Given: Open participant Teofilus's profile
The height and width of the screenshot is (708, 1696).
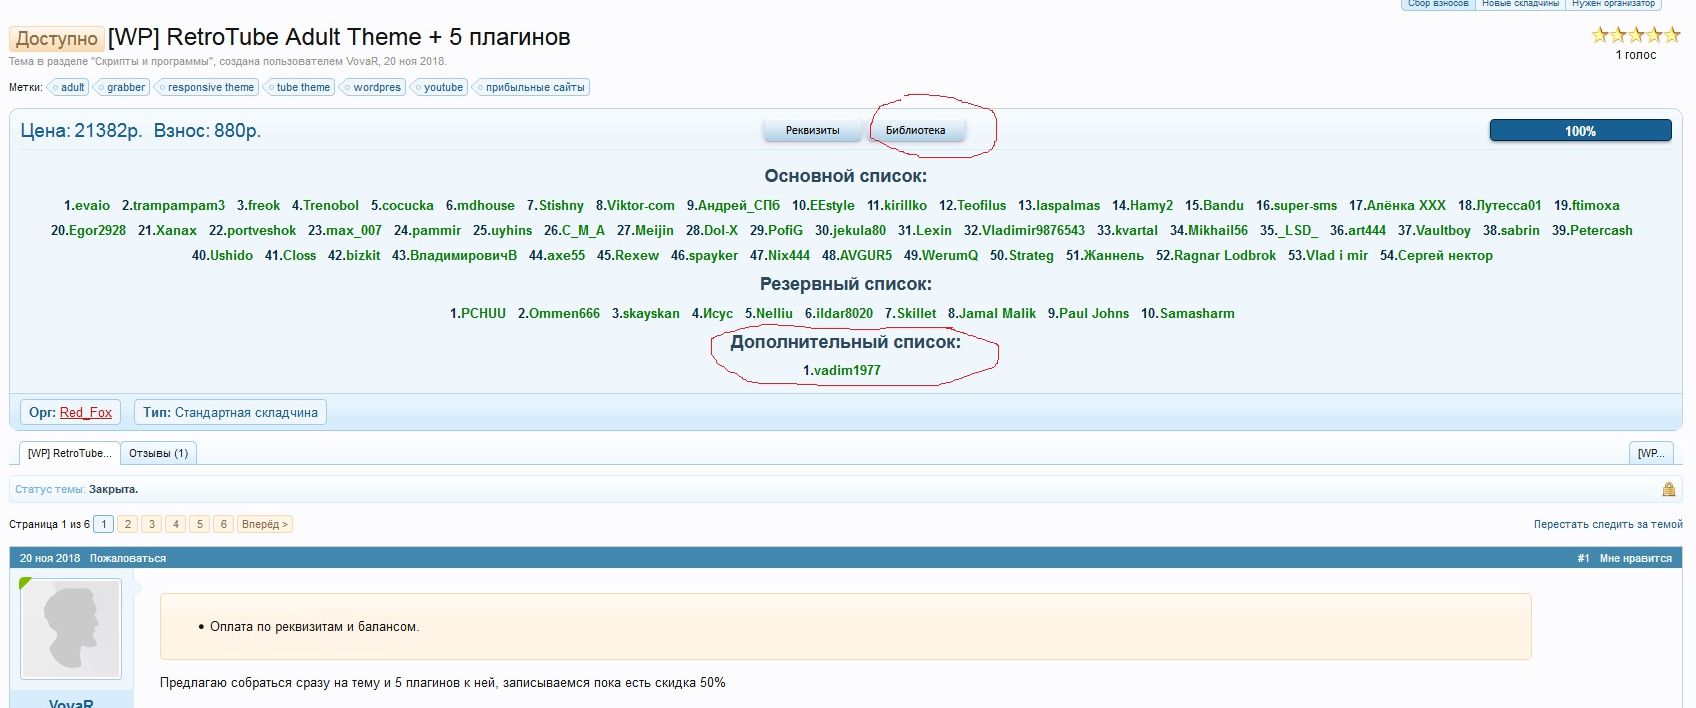Looking at the screenshot, I should click(x=982, y=205).
